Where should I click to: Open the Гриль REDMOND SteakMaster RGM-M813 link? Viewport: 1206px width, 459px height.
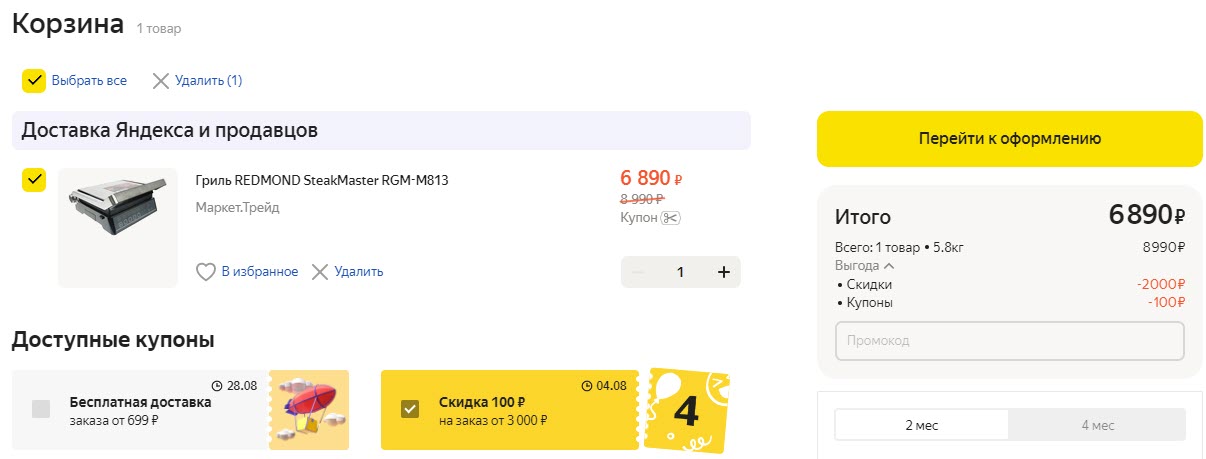pos(322,181)
